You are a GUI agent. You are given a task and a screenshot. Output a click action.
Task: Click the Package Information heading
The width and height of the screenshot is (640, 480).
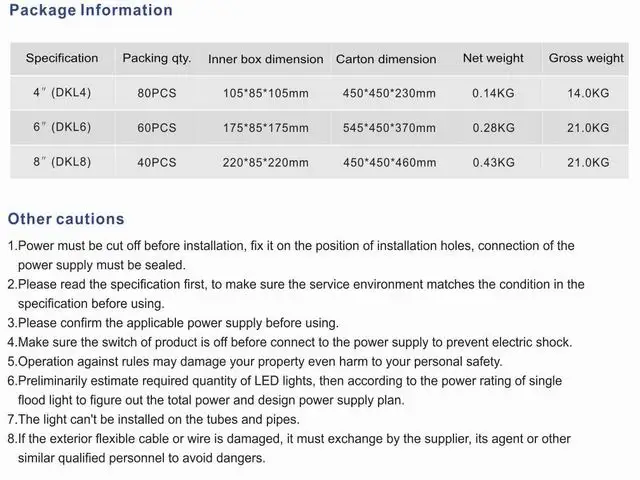[x=91, y=10]
